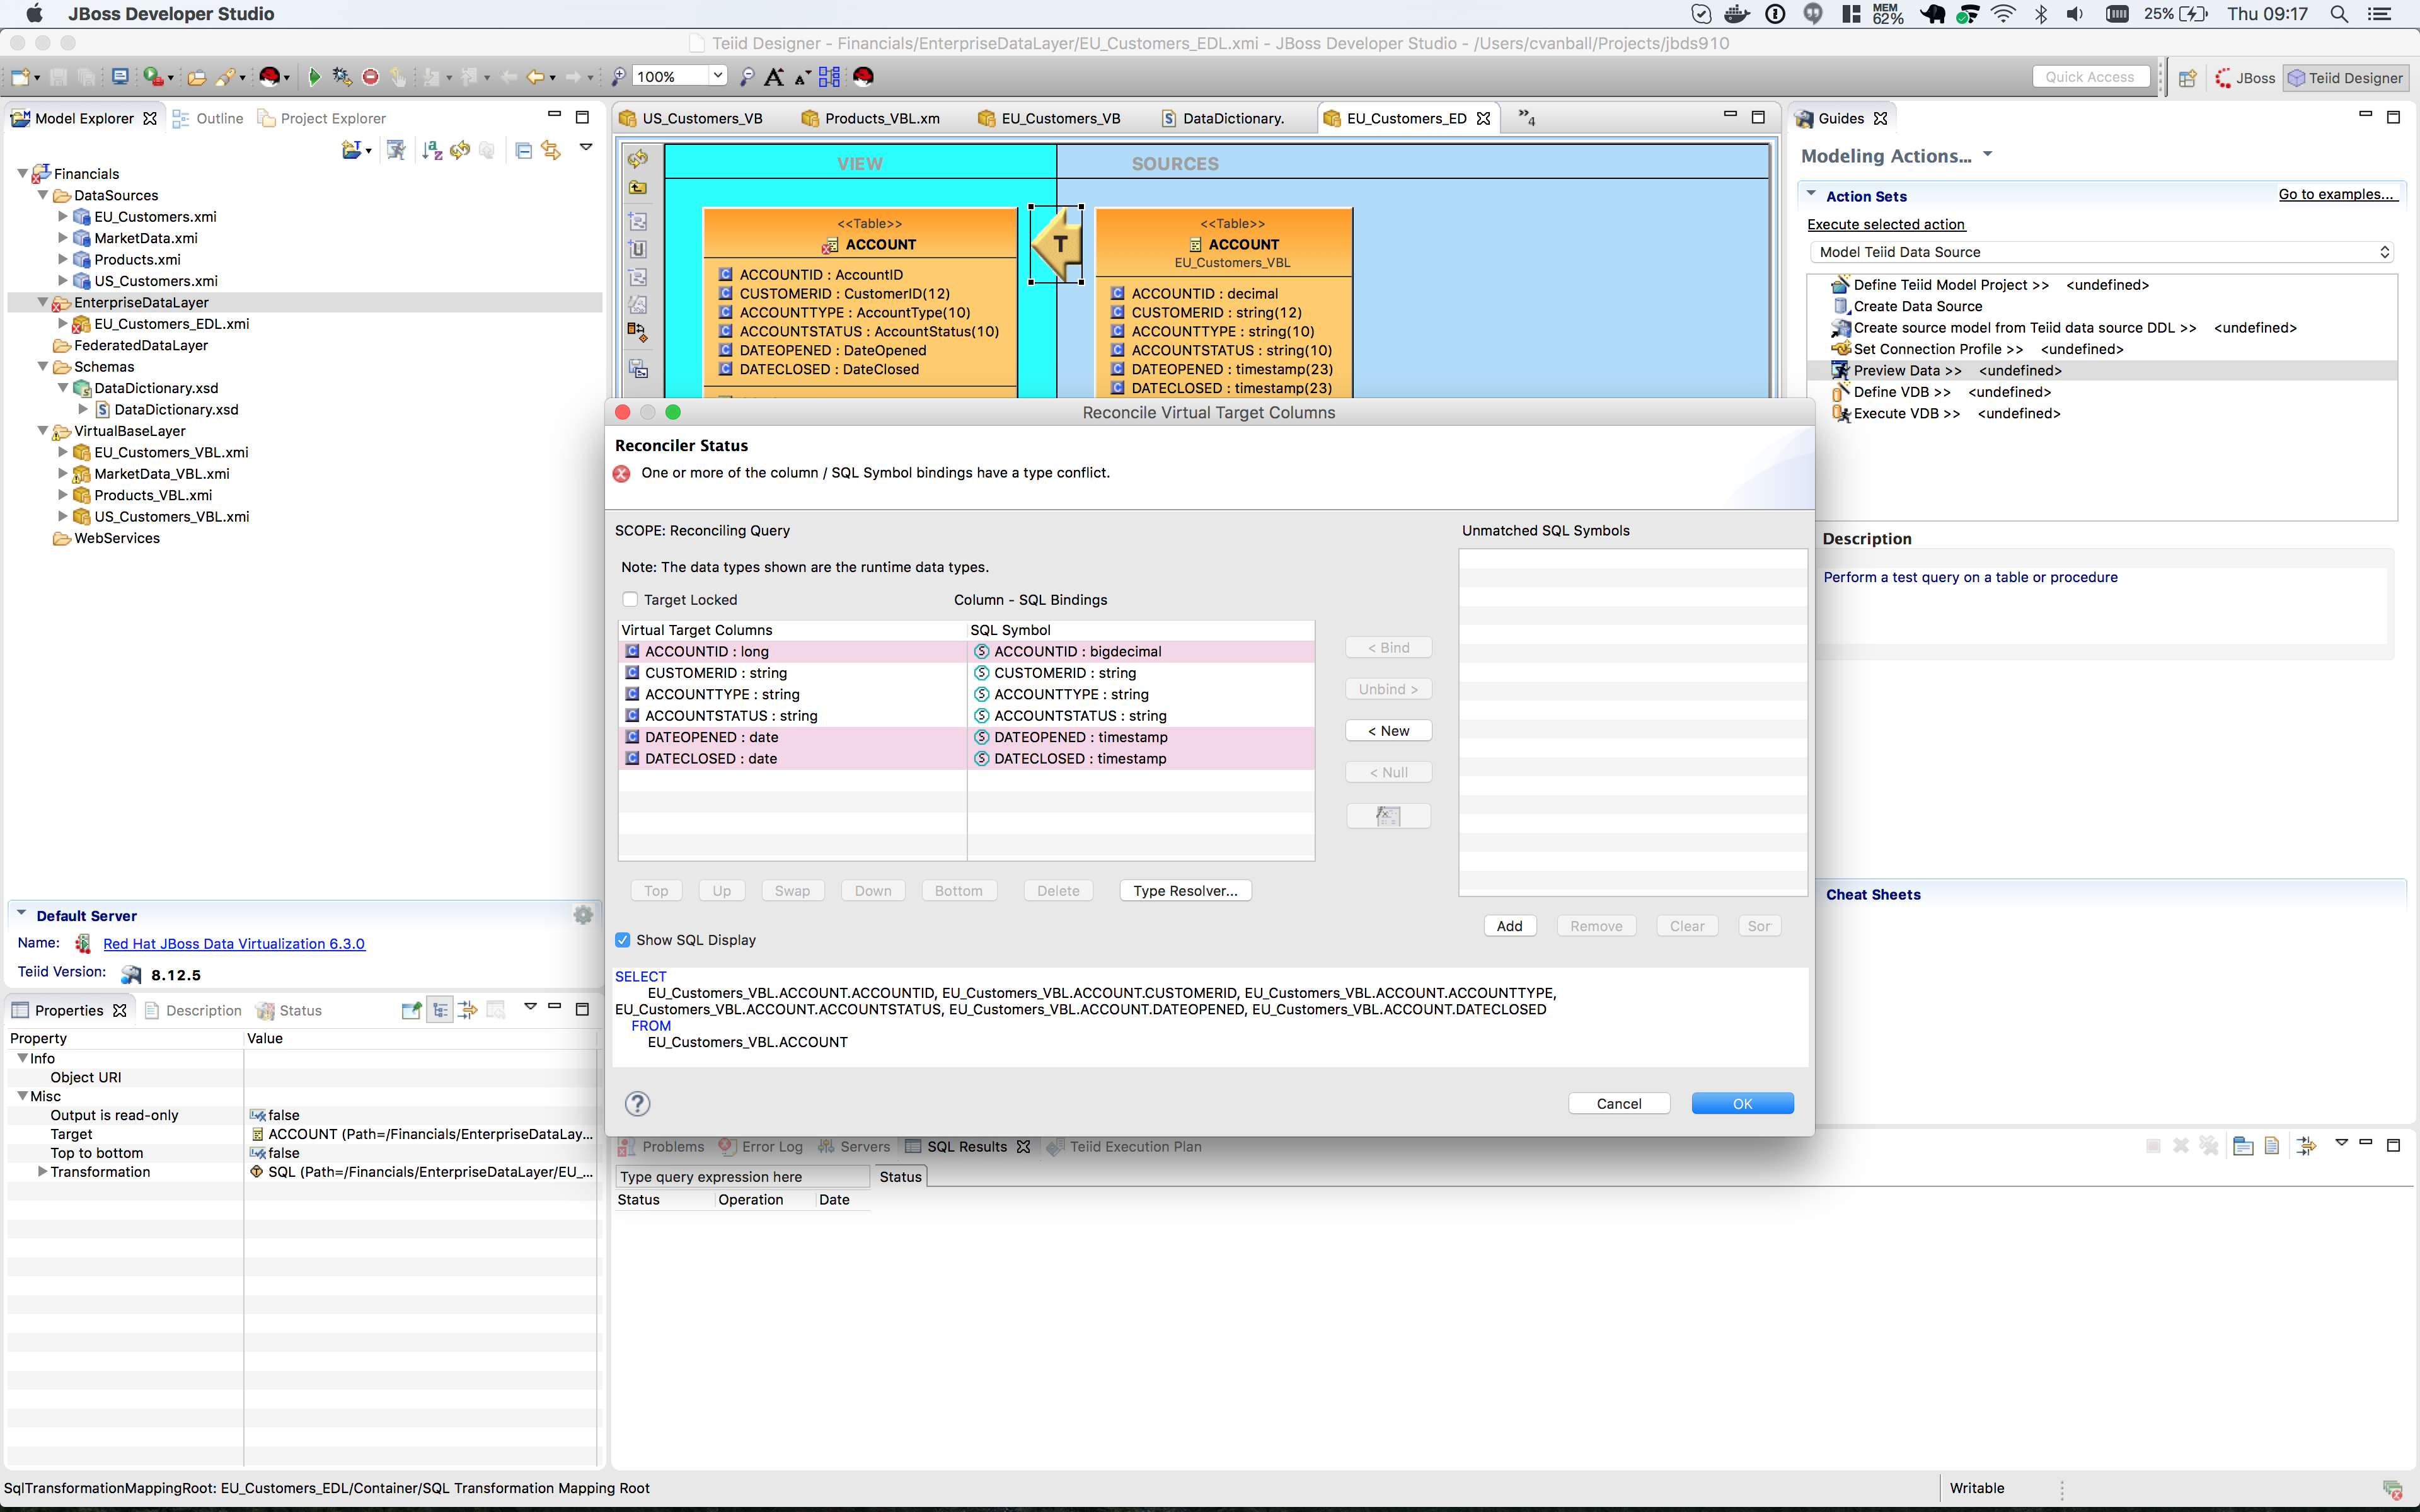Screen dimensions: 2420x1512
Task: Uncheck the Show SQL Display checkbox
Action: [623, 940]
